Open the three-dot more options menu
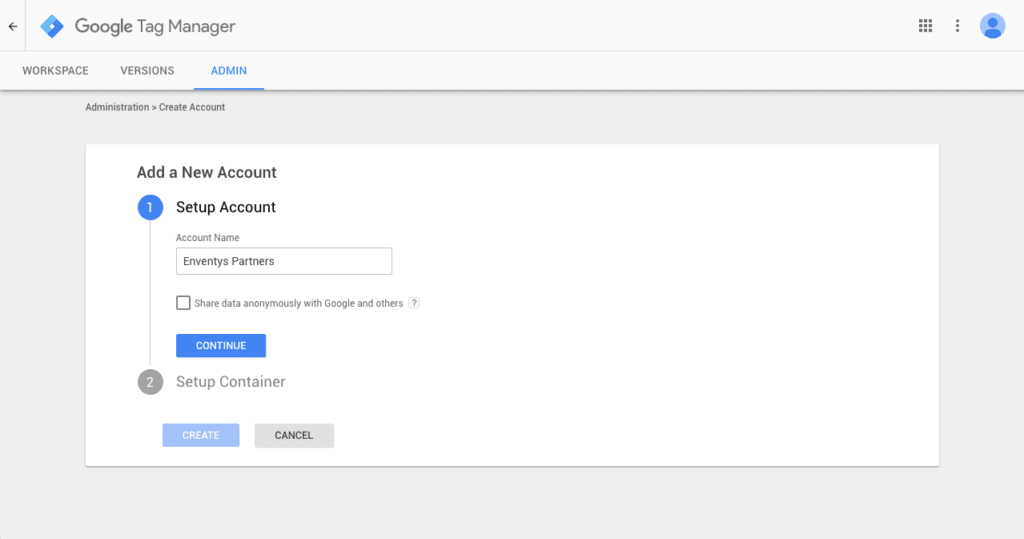The height and width of the screenshot is (539, 1024). click(x=957, y=26)
